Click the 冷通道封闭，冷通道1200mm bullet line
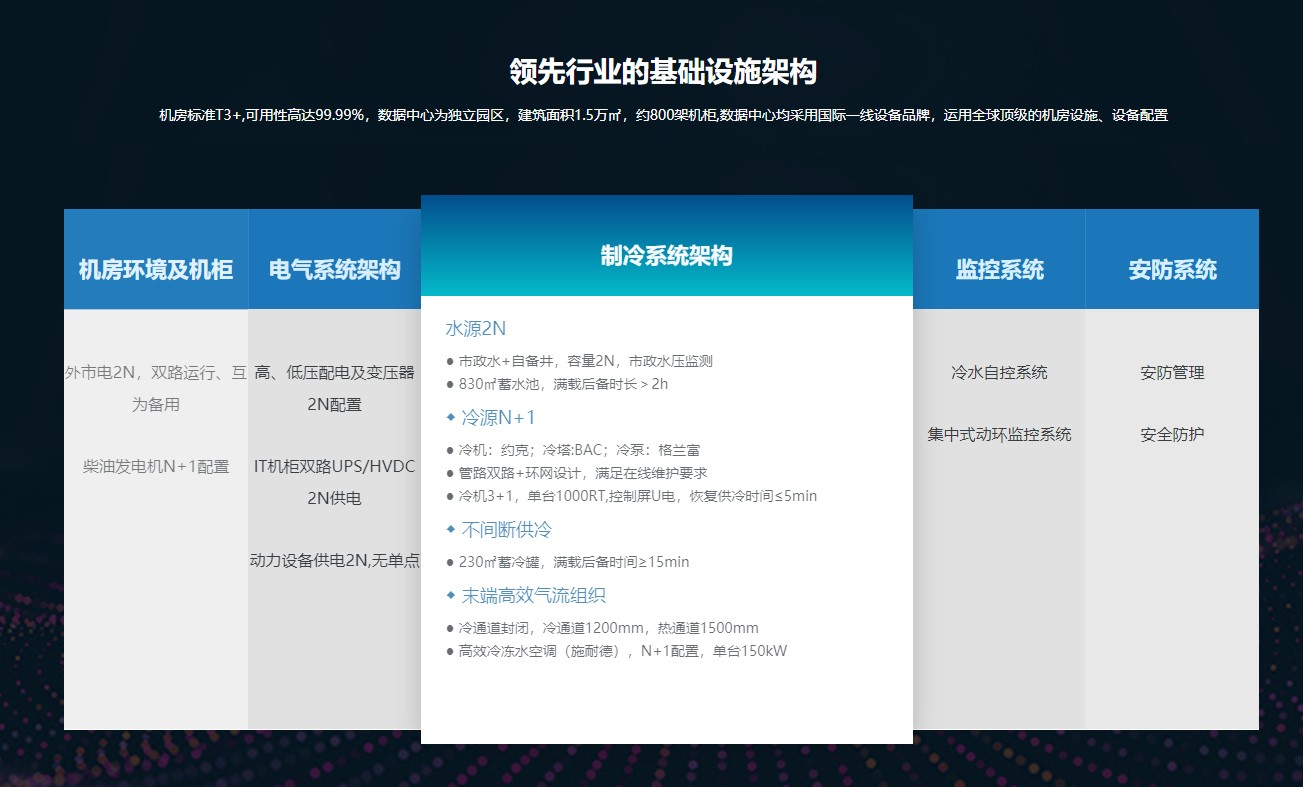The height and width of the screenshot is (787, 1303). pyautogui.click(x=602, y=628)
